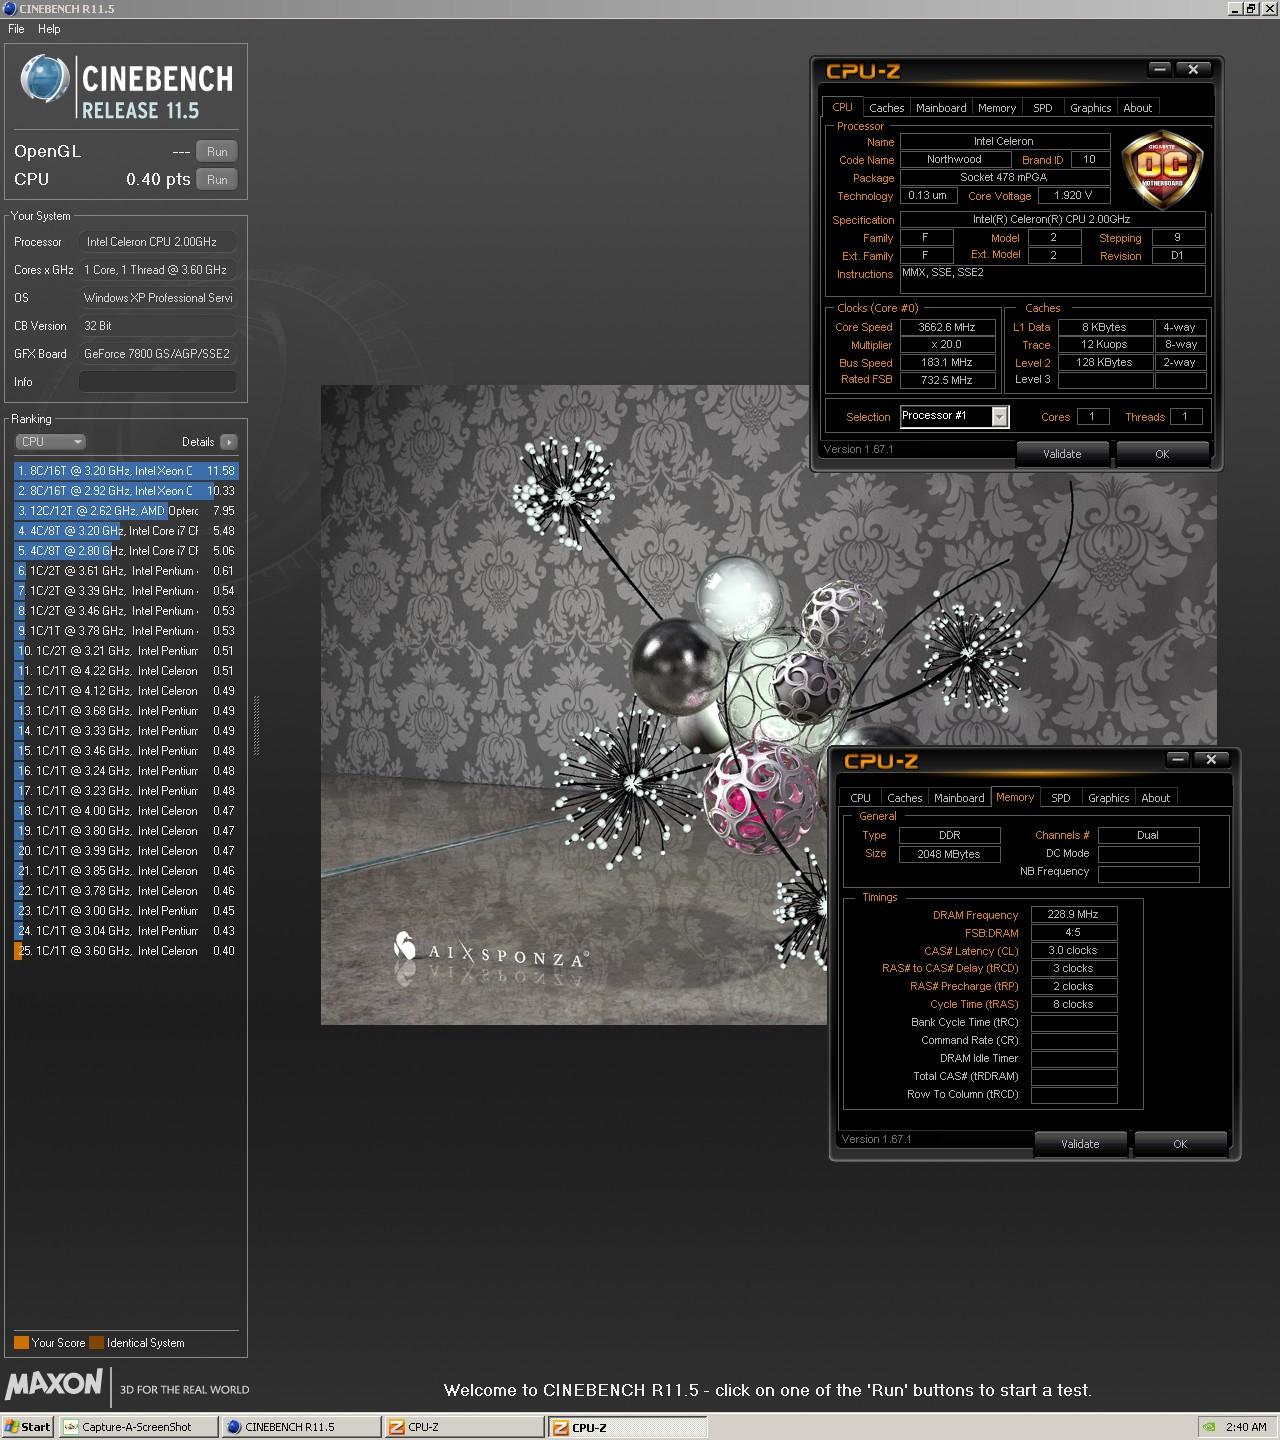Image resolution: width=1280 pixels, height=1440 pixels.
Task: Click the Your Score orange legend swatch
Action: [21, 1343]
